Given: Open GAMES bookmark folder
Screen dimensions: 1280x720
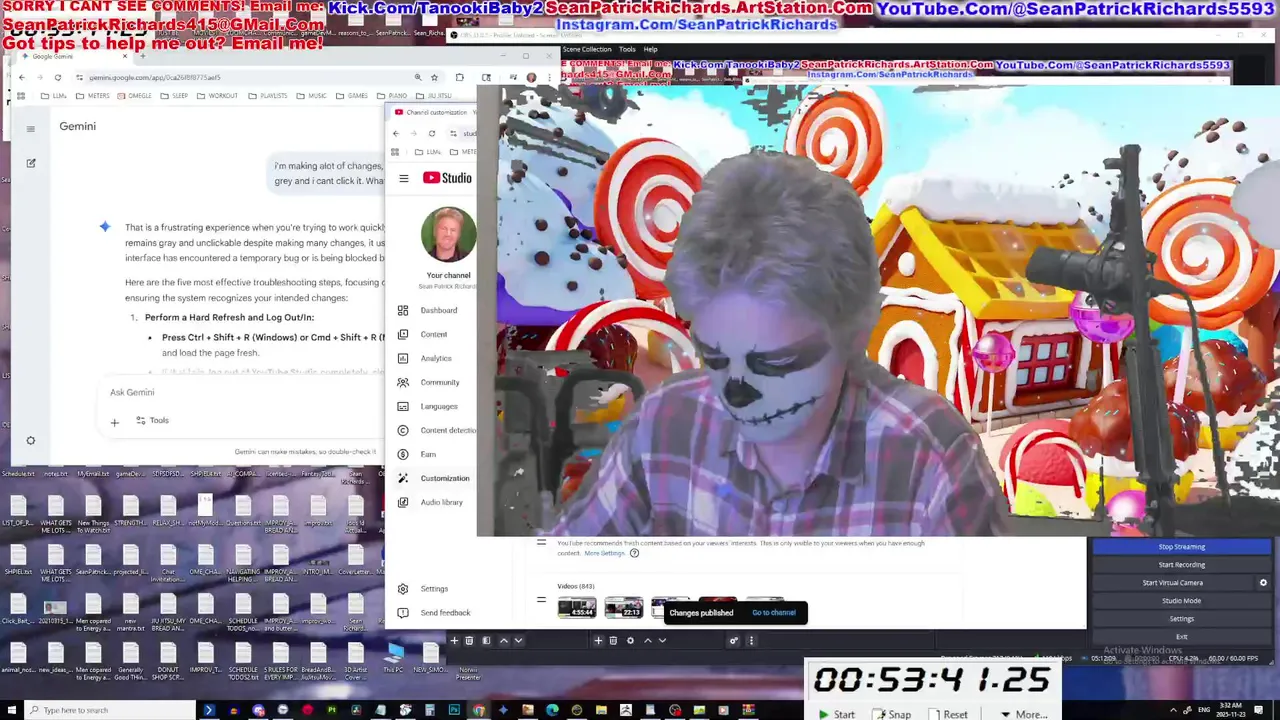Looking at the screenshot, I should coord(352,96).
